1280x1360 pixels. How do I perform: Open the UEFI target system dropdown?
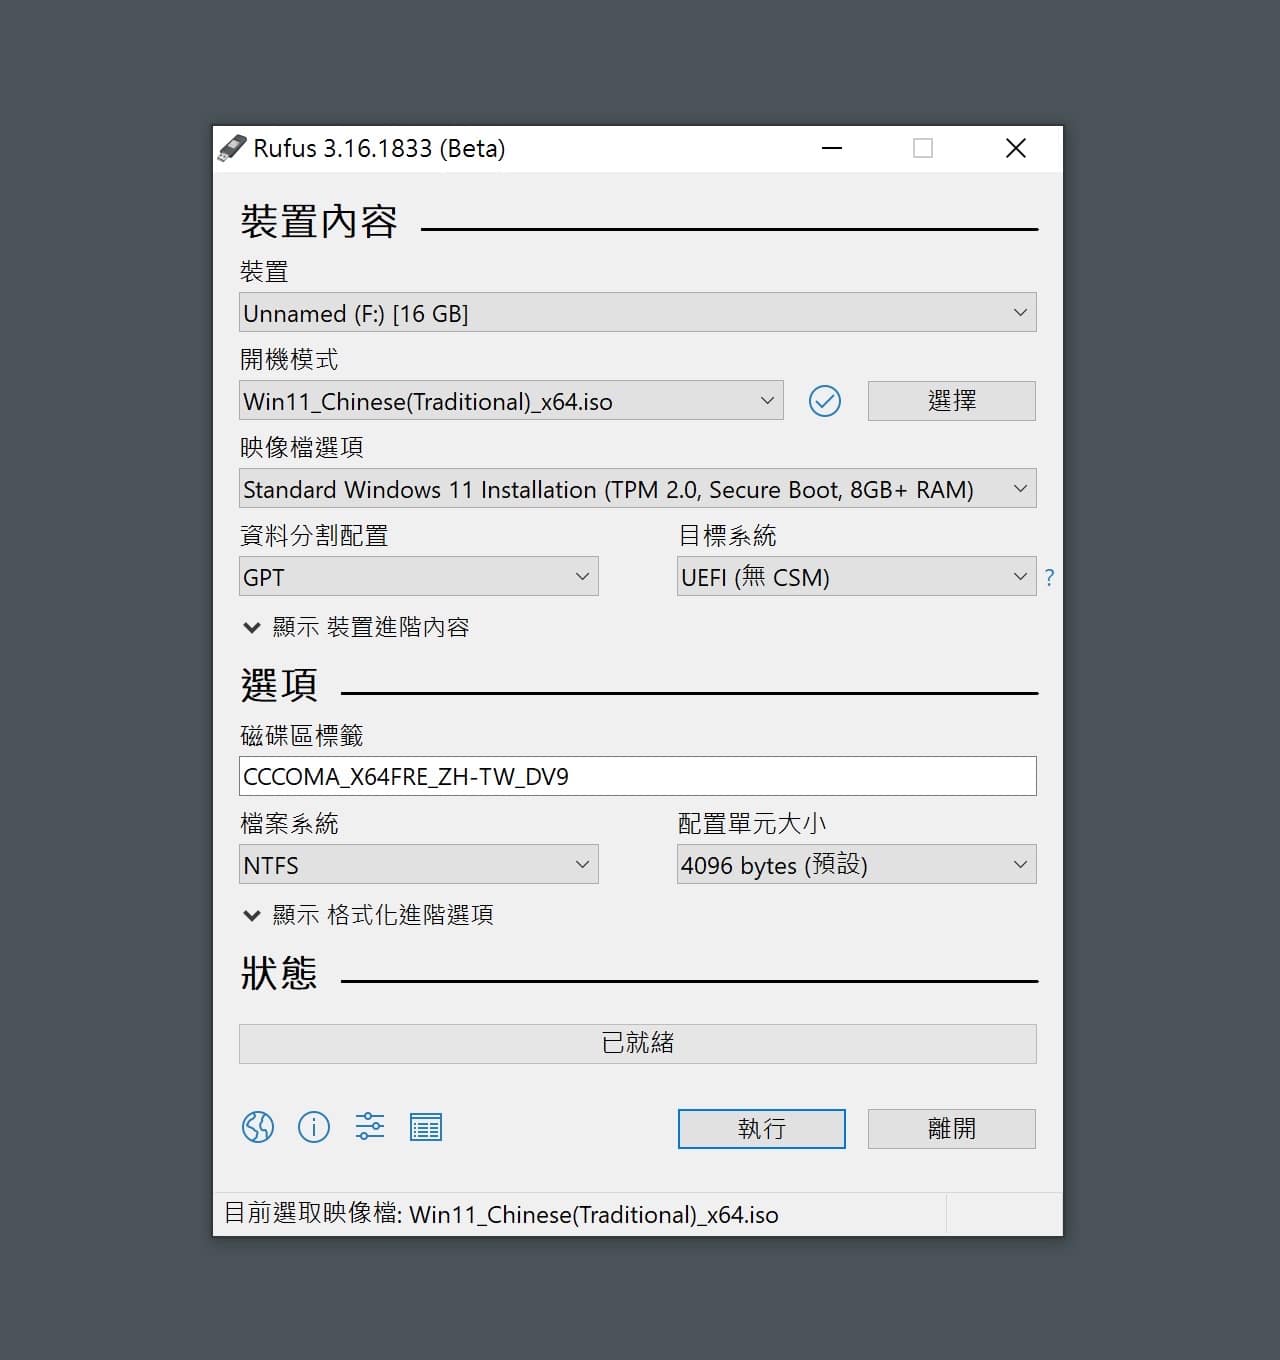point(857,577)
